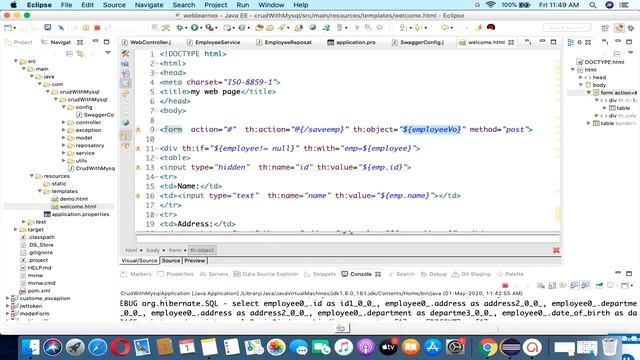Click Collapse All icon in Navigator panel
The height and width of the screenshot is (360, 640).
pyautogui.click(x=69, y=53)
